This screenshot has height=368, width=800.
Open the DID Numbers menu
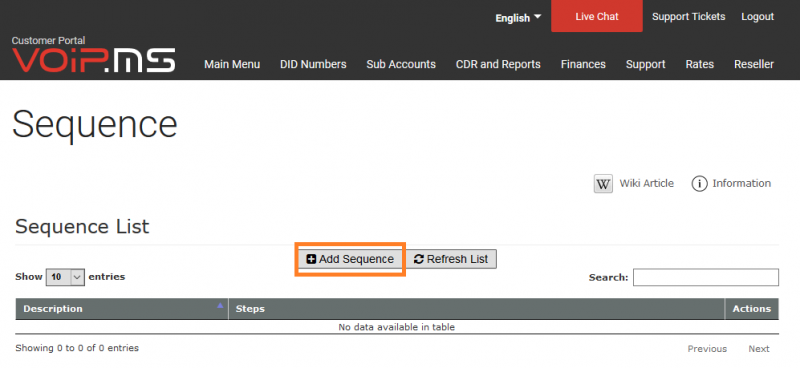tap(313, 64)
